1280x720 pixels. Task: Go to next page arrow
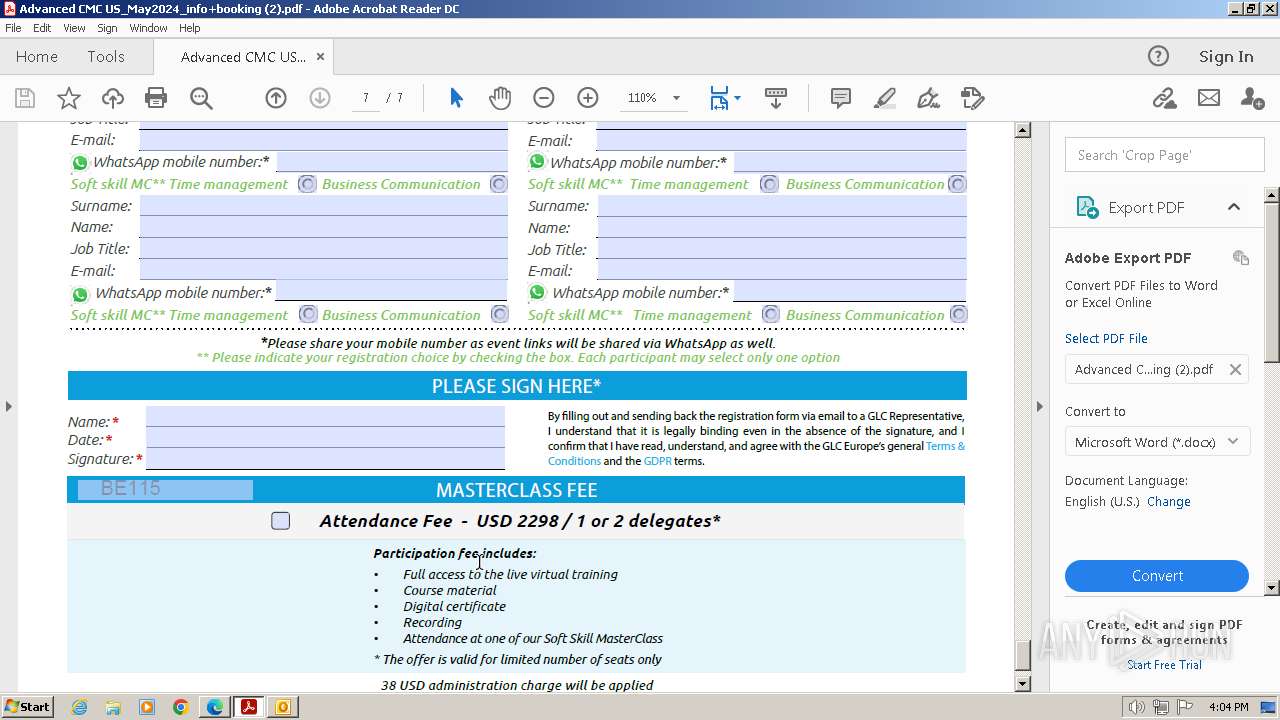pyautogui.click(x=320, y=98)
